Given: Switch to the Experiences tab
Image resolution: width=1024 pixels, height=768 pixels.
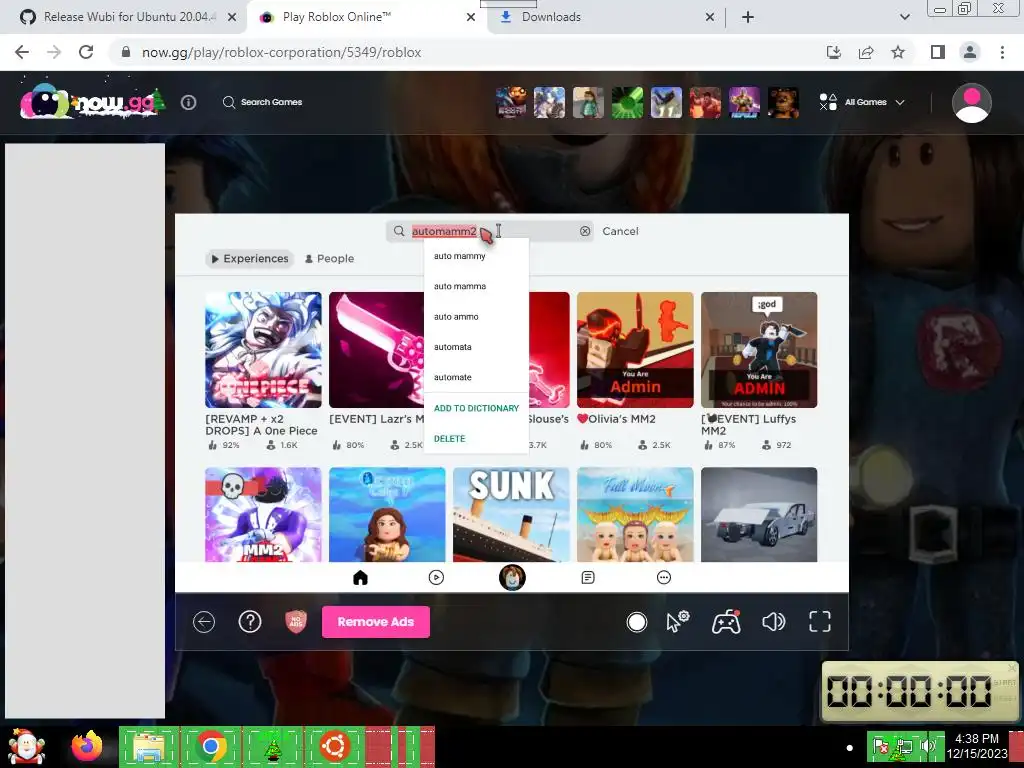Looking at the screenshot, I should (x=250, y=259).
